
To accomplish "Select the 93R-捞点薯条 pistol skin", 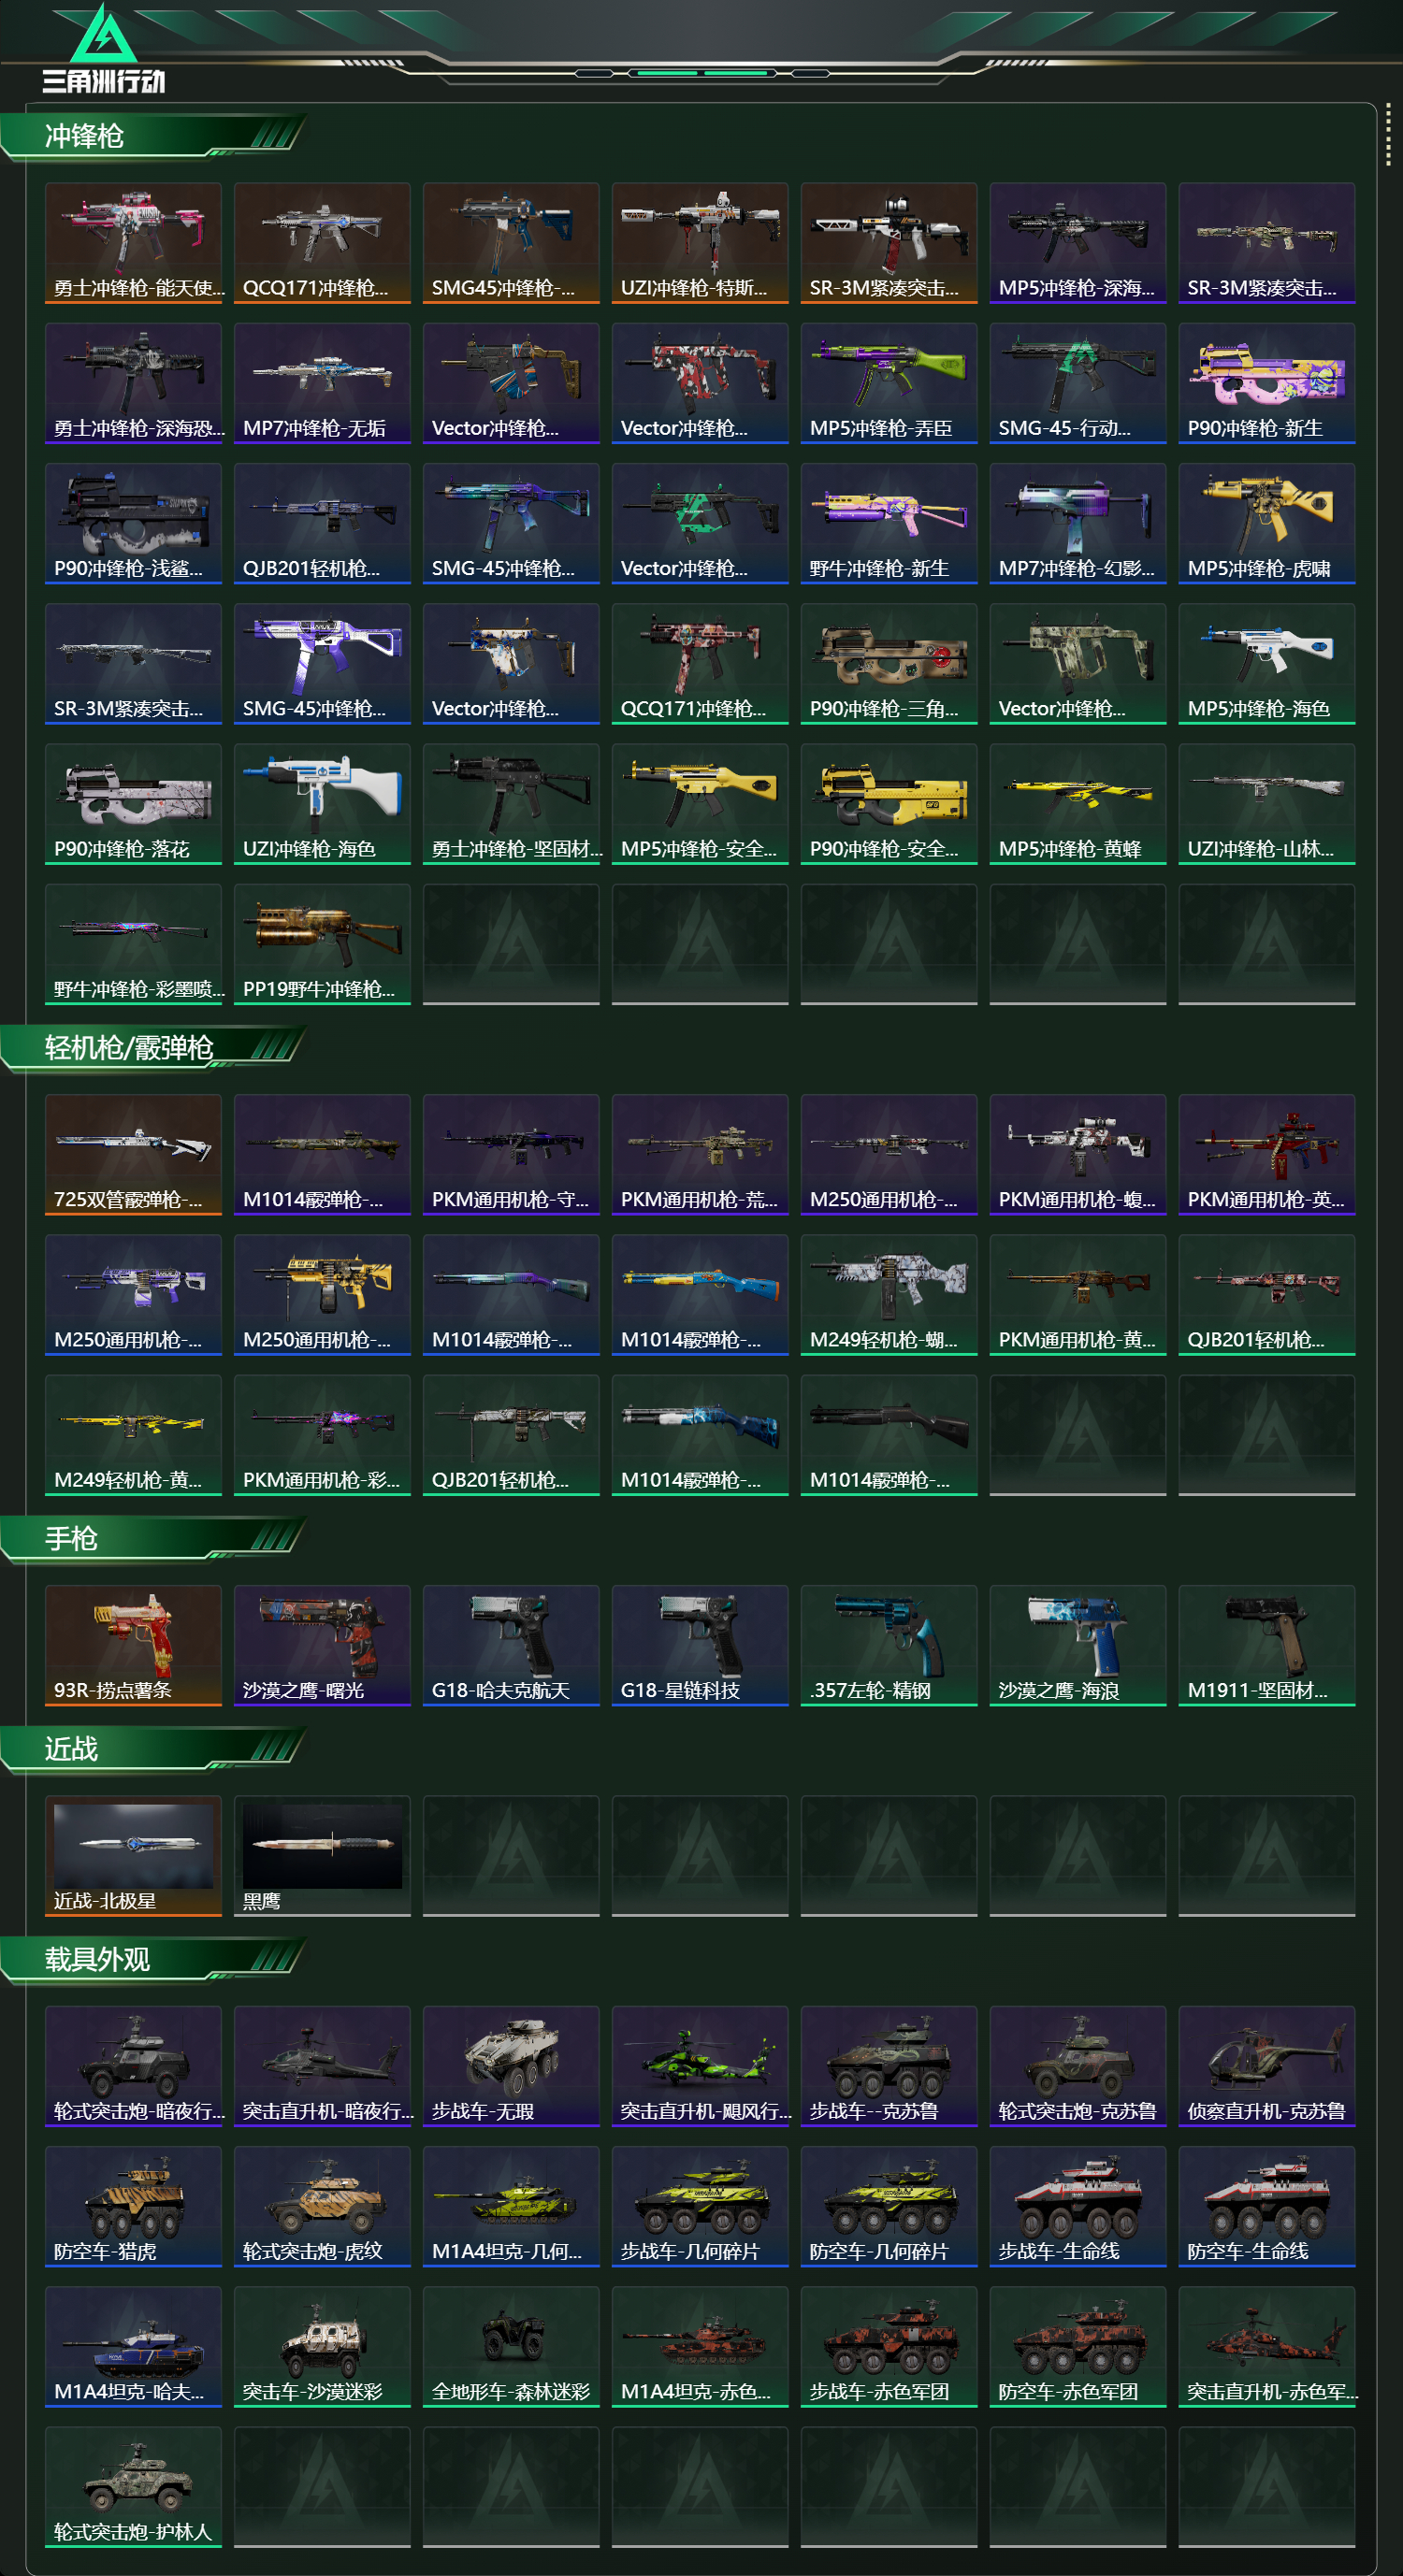I will [x=133, y=1645].
